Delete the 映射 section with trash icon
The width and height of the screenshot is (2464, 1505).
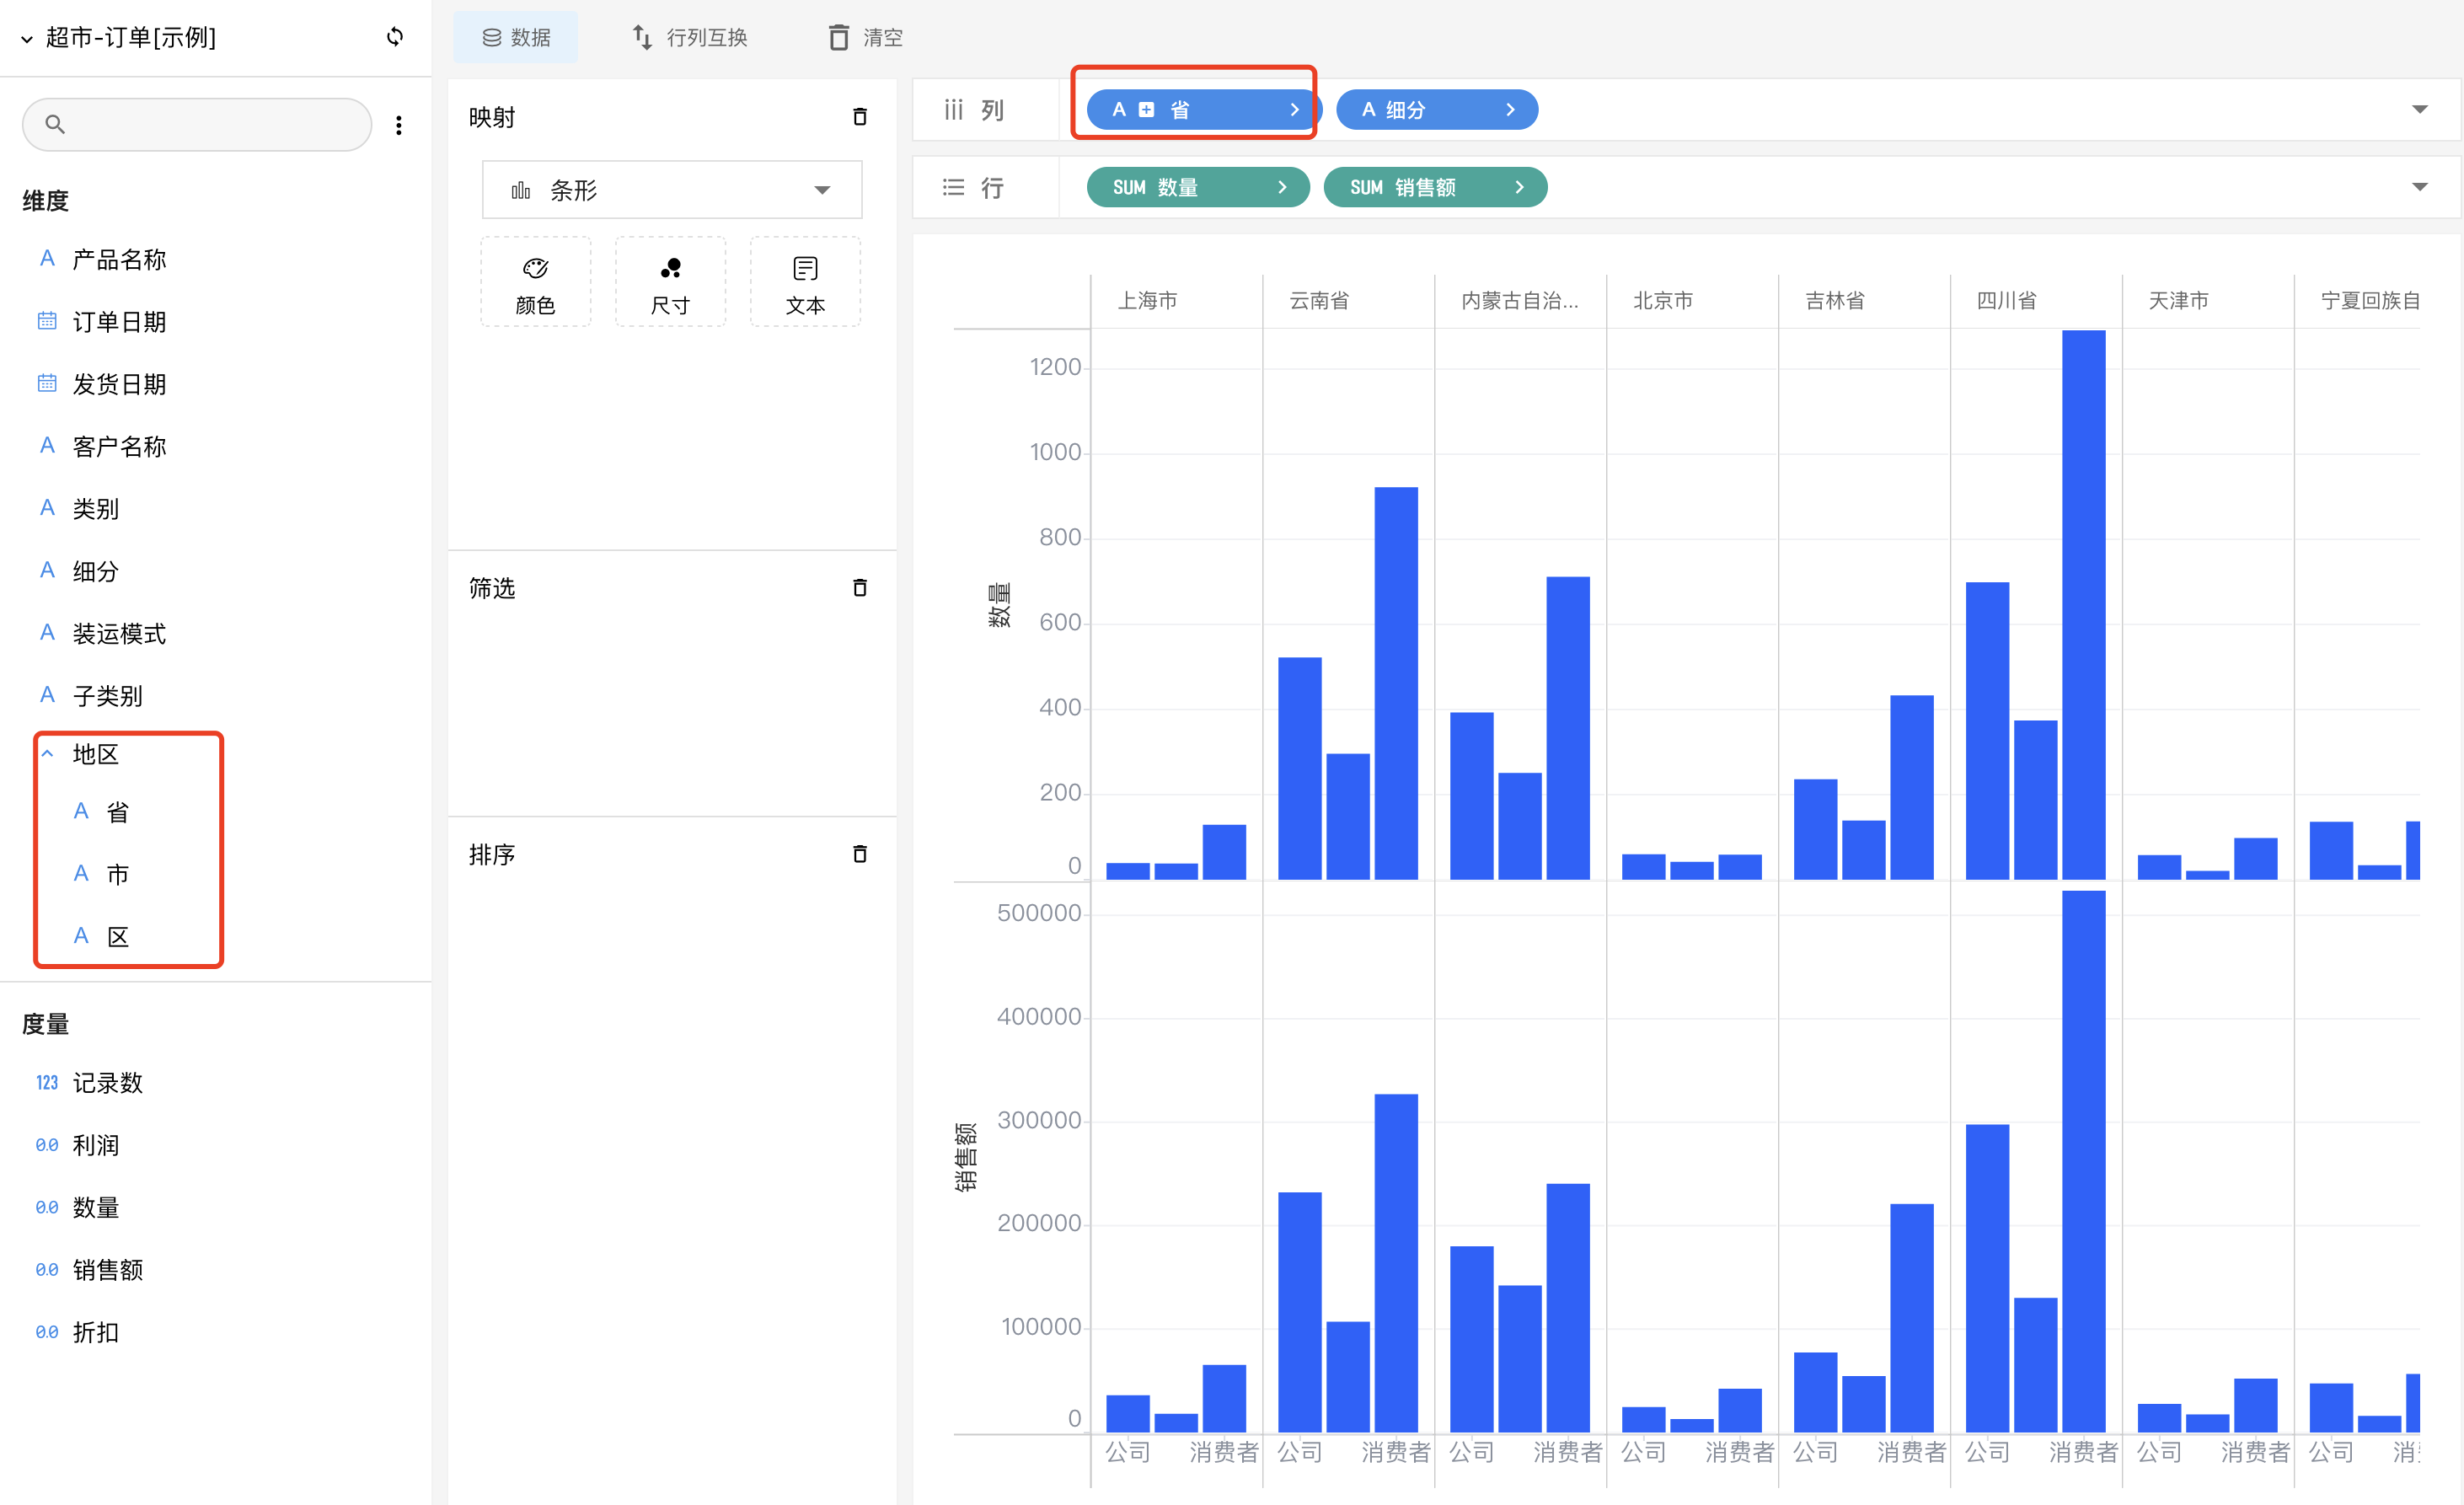pyautogui.click(x=859, y=117)
